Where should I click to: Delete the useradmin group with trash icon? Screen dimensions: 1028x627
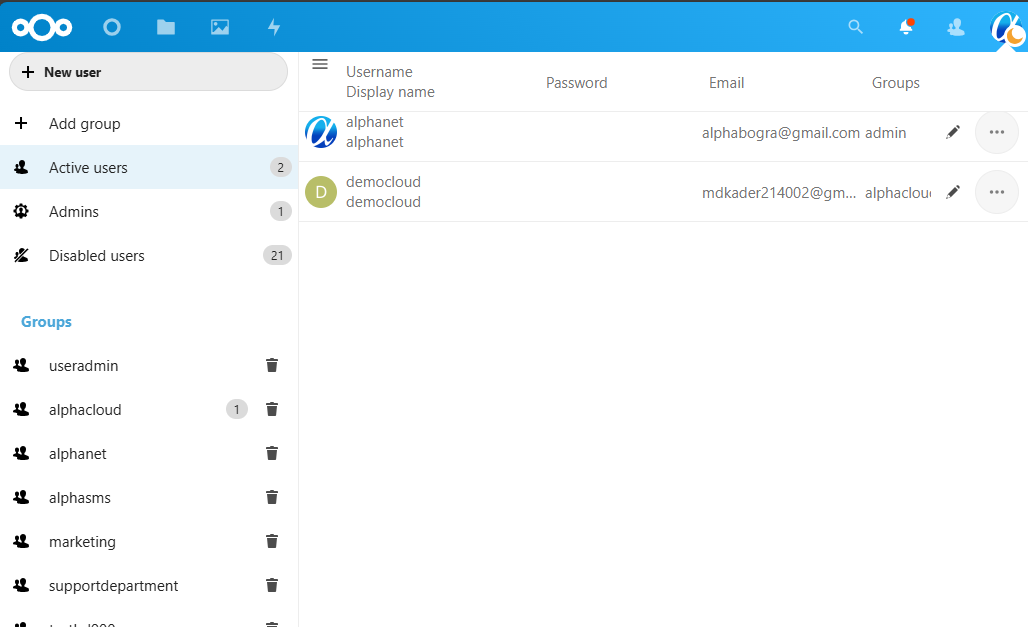pyautogui.click(x=272, y=366)
